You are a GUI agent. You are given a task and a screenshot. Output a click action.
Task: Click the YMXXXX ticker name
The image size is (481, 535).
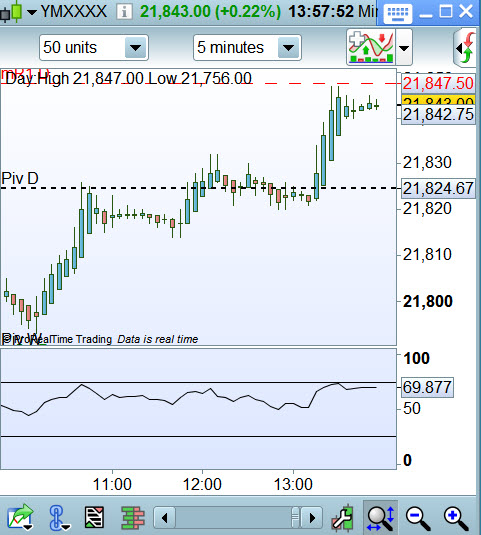(74, 12)
